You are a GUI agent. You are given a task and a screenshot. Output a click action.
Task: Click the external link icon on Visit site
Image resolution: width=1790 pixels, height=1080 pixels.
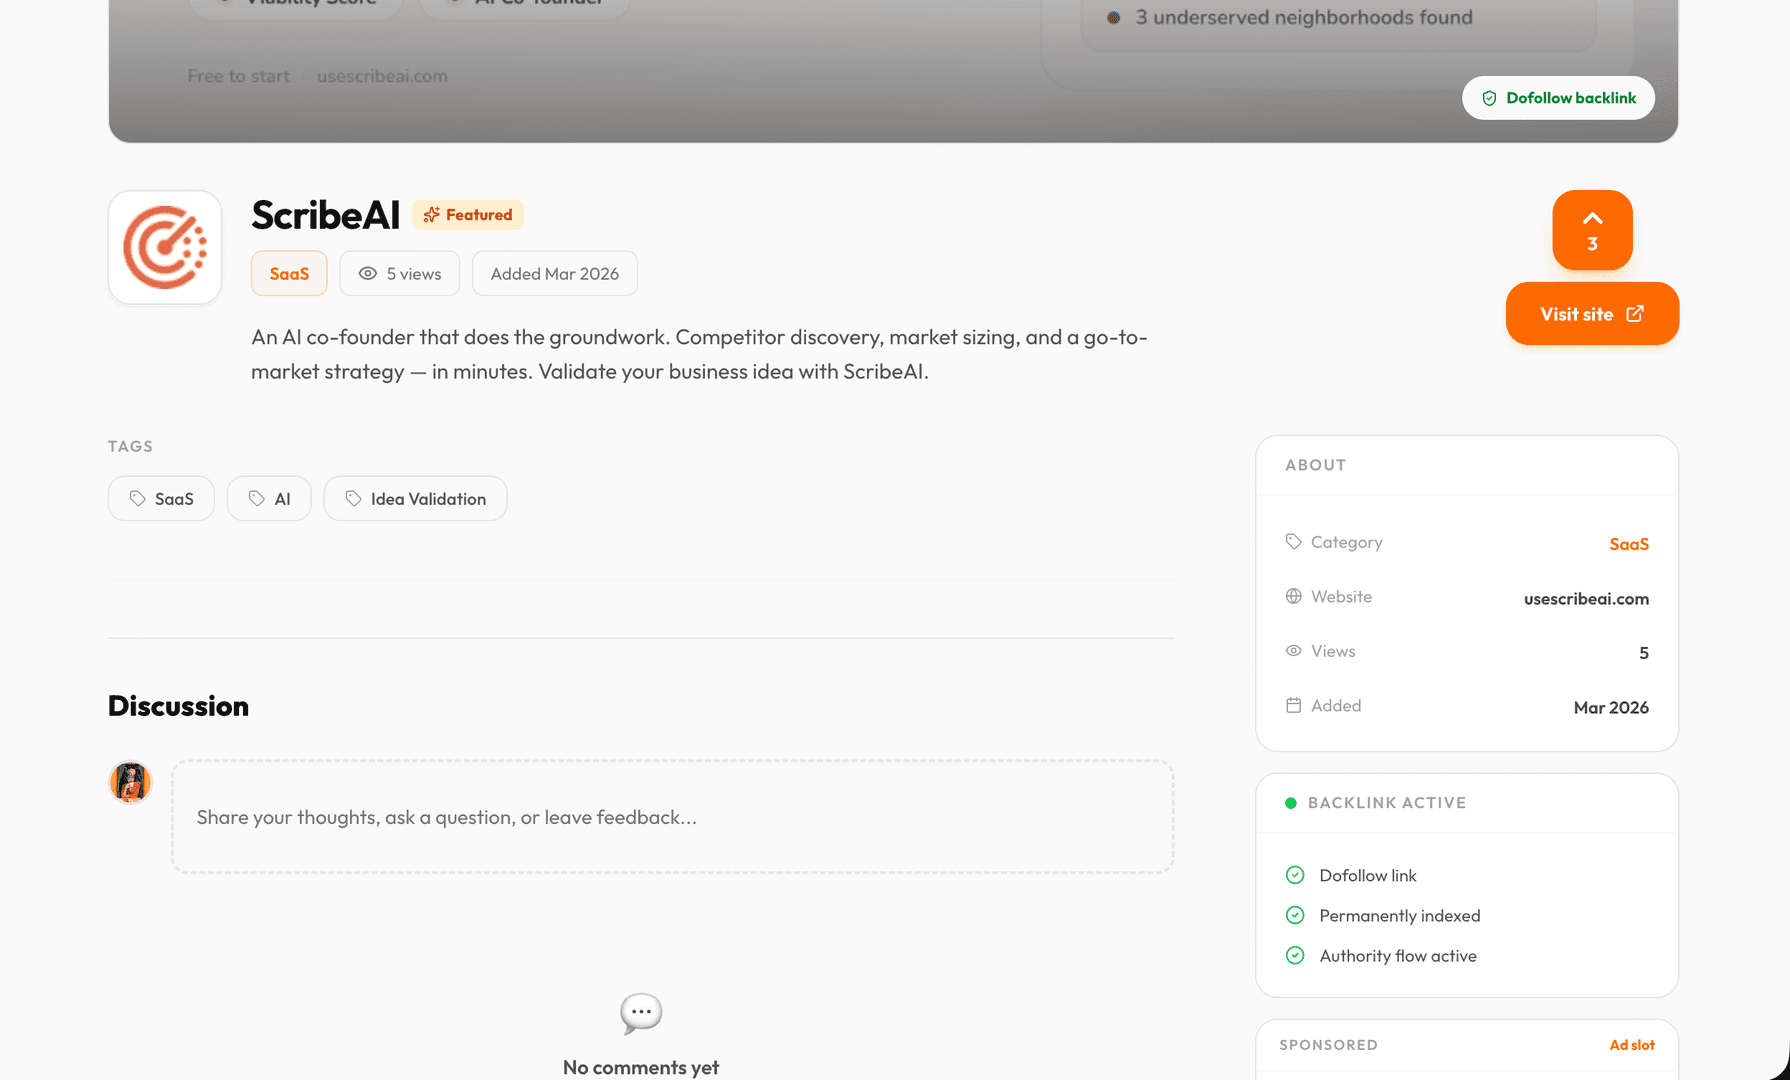[x=1635, y=314]
